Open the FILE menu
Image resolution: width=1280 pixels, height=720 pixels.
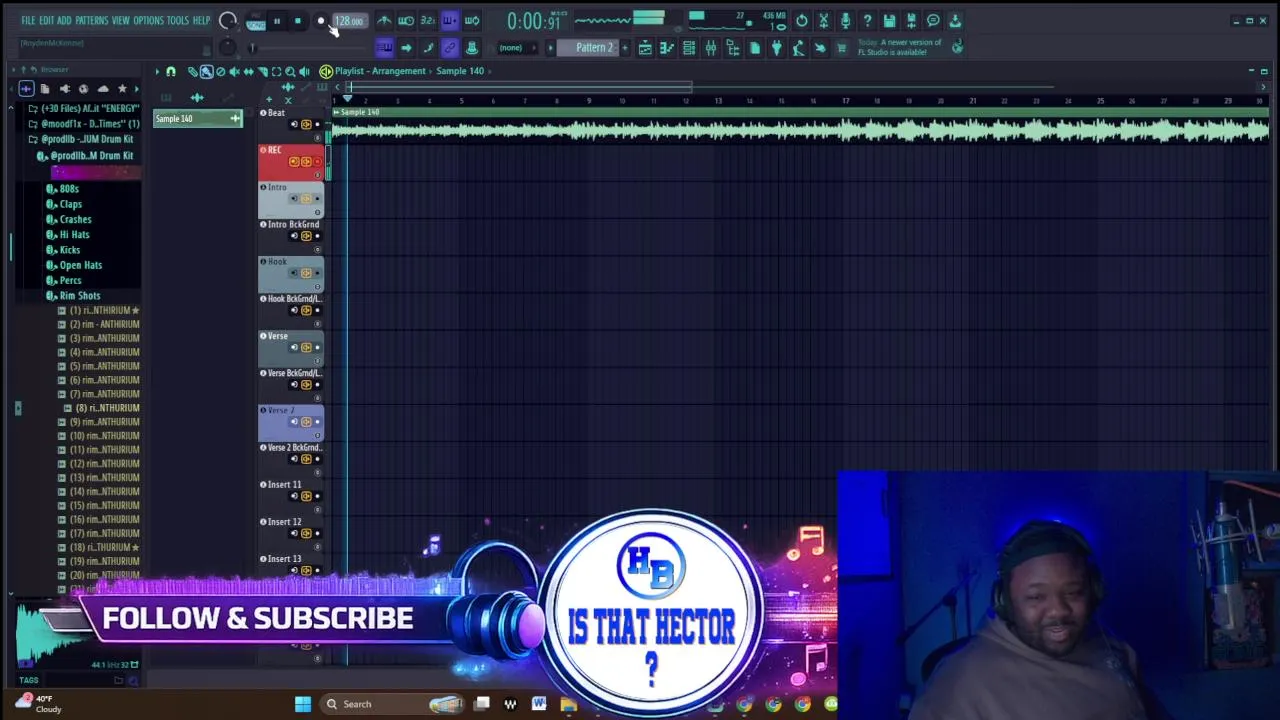(28, 21)
